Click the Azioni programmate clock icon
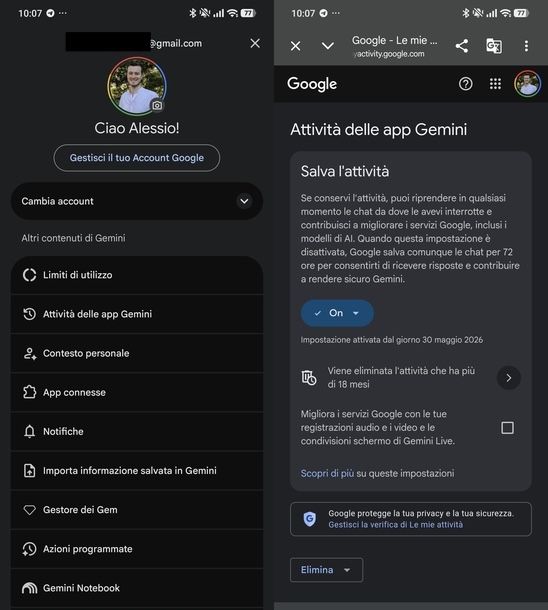 tap(30, 549)
